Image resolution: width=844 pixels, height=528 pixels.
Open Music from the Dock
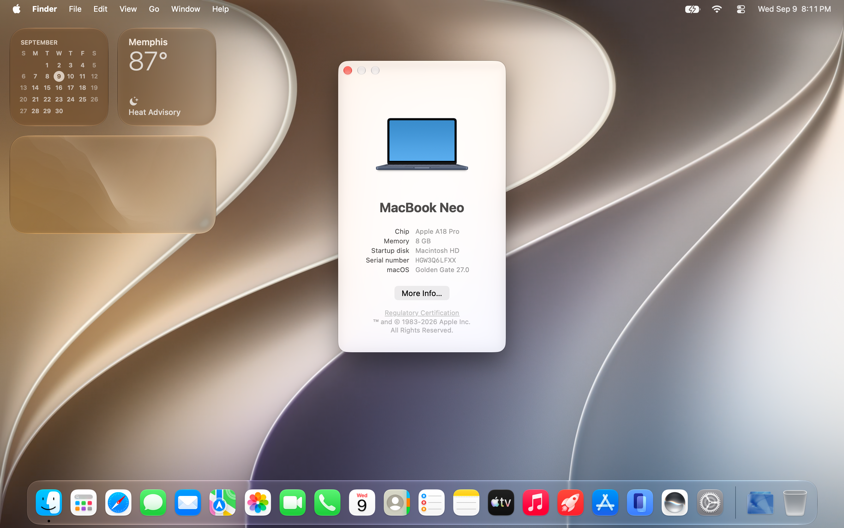click(x=536, y=503)
